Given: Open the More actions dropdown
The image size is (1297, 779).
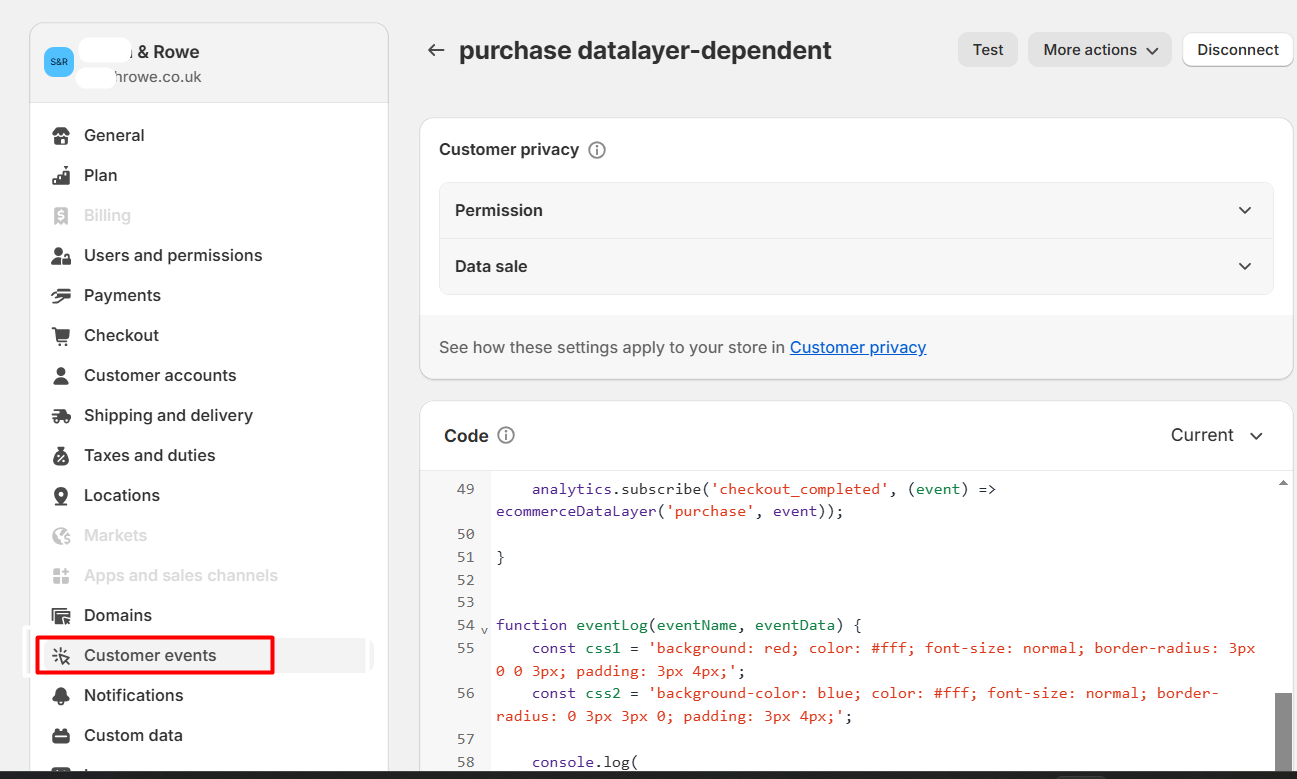Looking at the screenshot, I should (x=1099, y=50).
